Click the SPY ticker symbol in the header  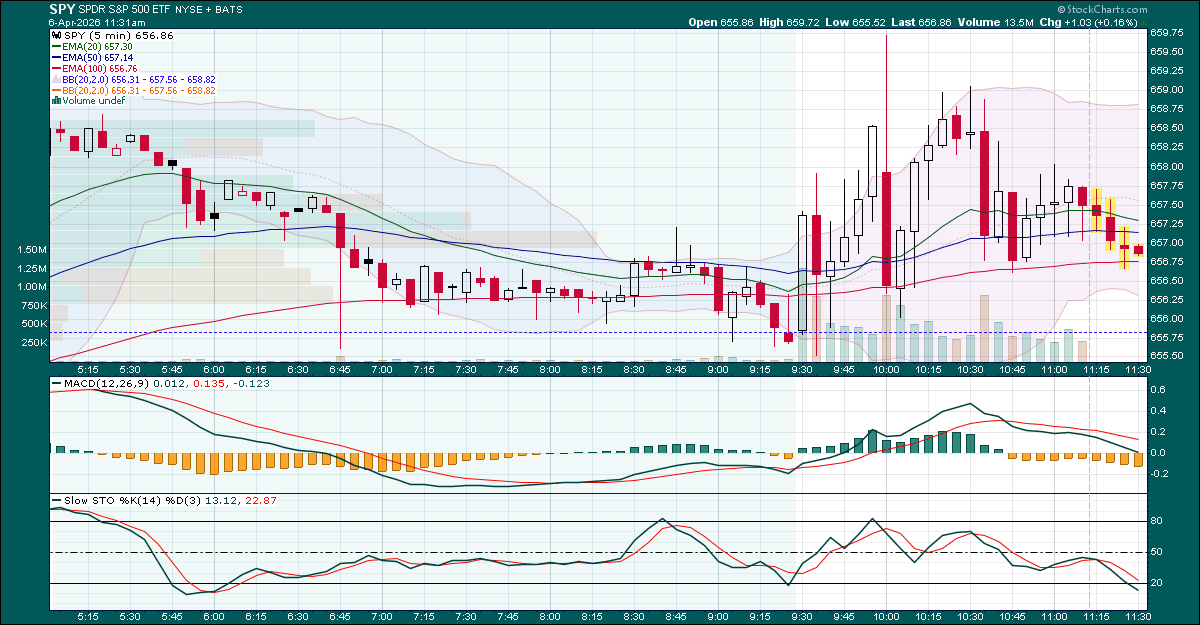pyautogui.click(x=61, y=9)
